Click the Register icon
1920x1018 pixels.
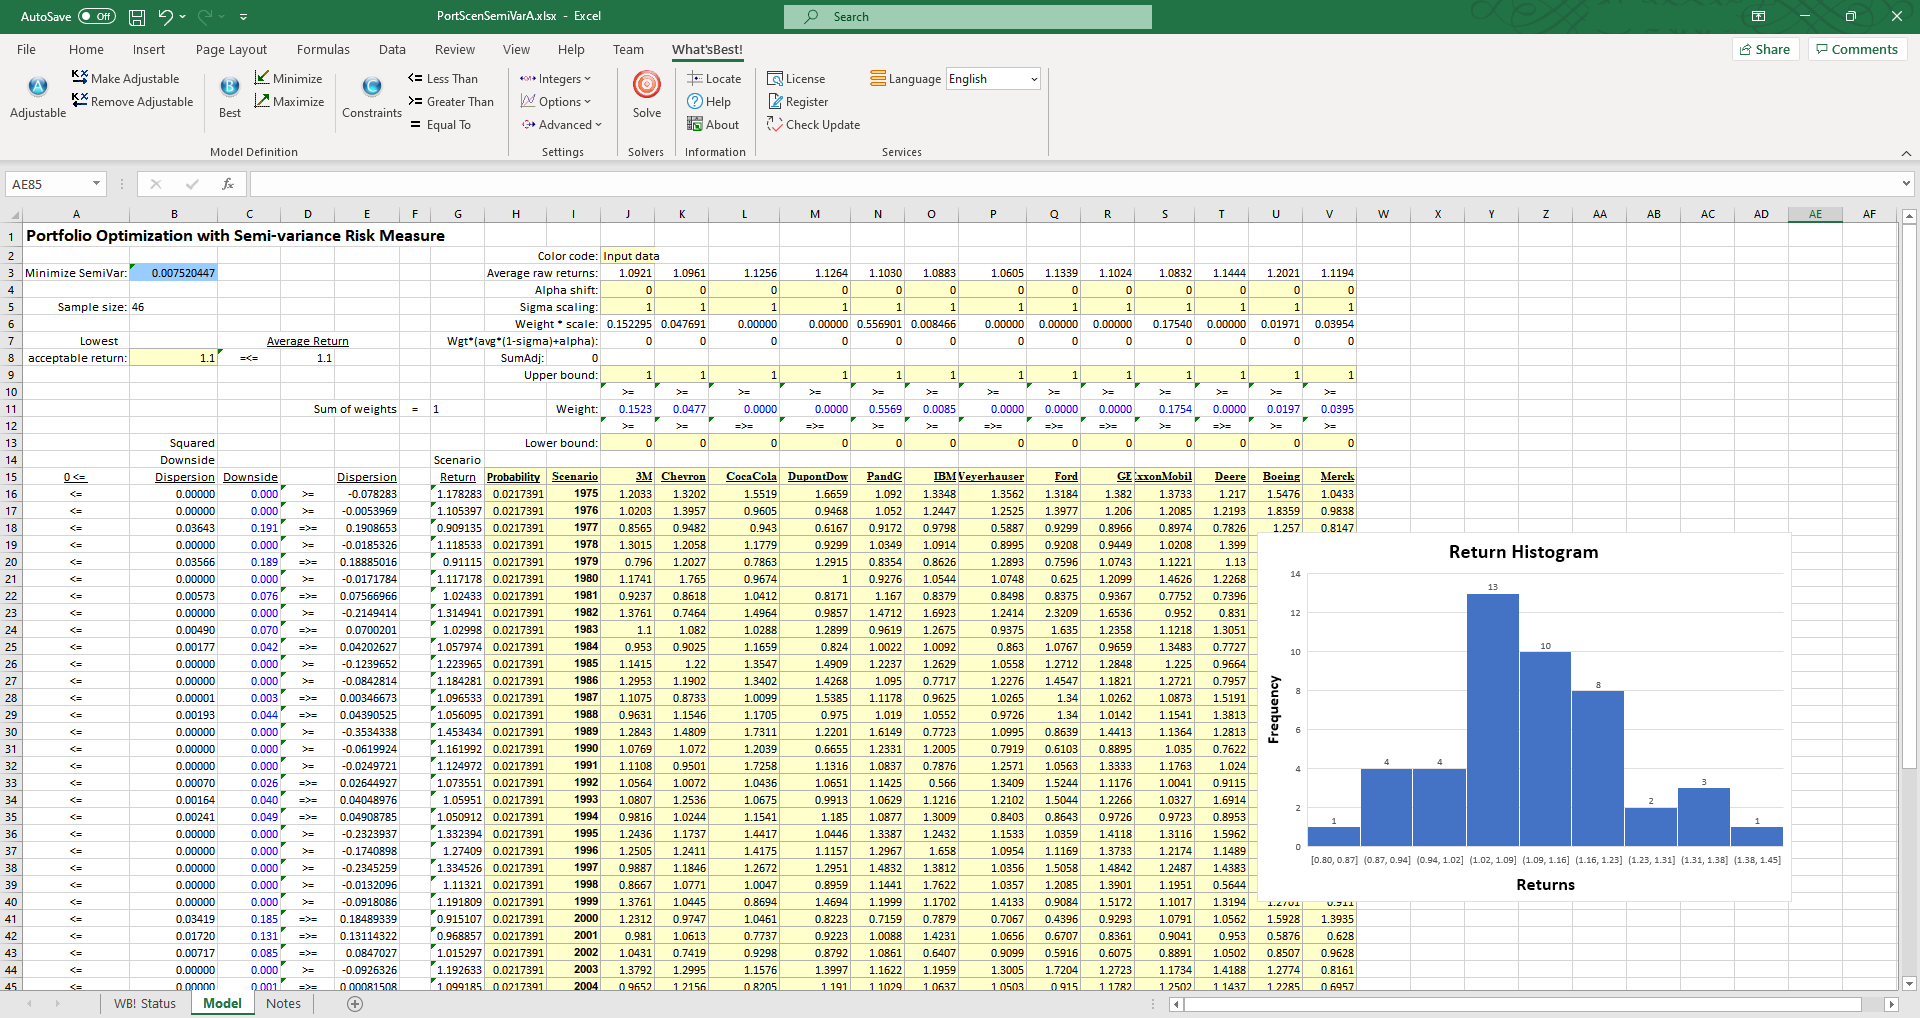click(775, 101)
